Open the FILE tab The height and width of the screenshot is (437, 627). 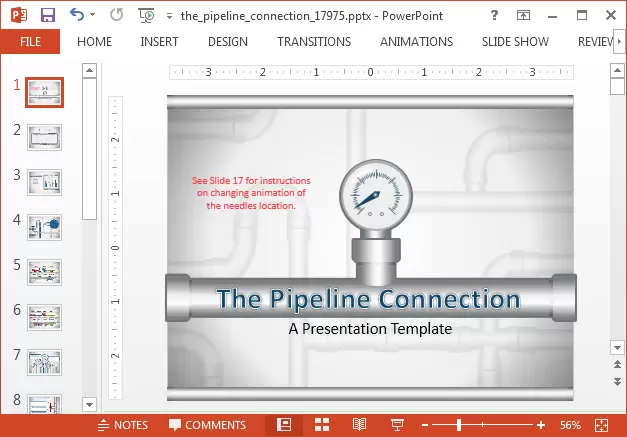click(x=30, y=42)
